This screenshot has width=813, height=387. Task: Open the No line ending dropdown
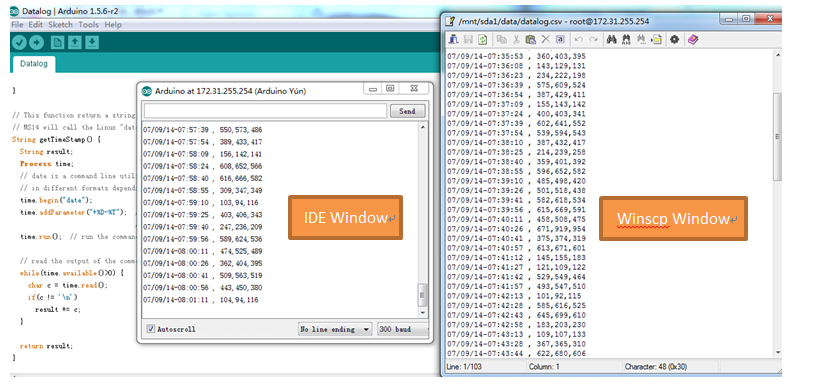point(335,329)
